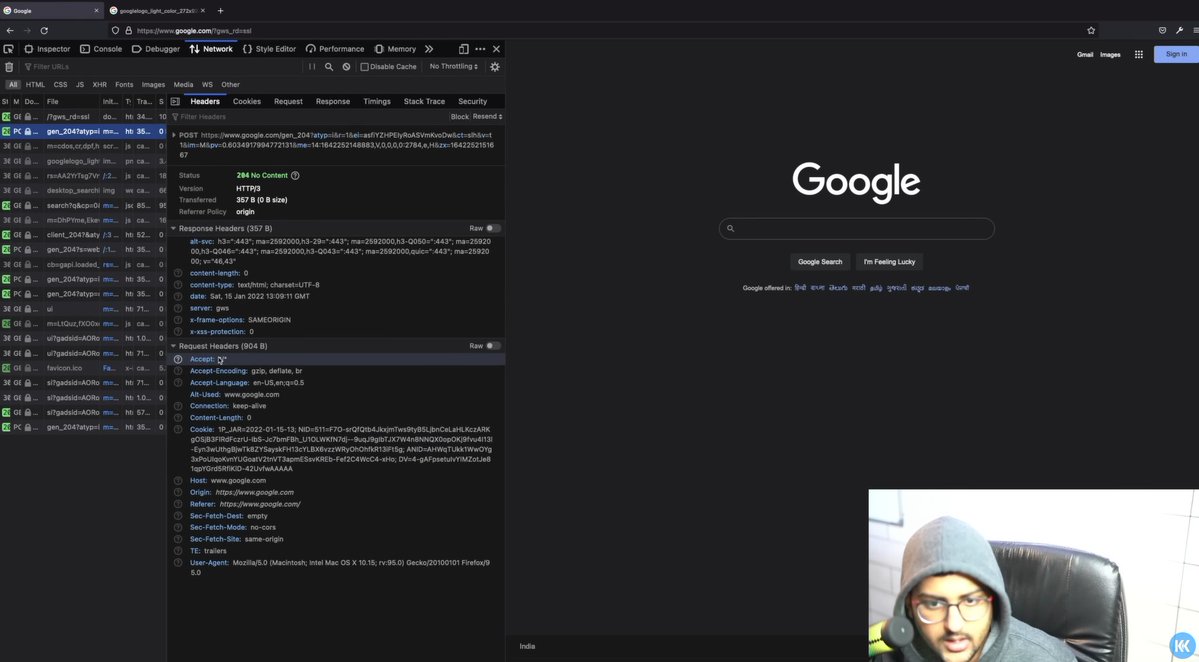The width and height of the screenshot is (1199, 662).
Task: Open help icon for Cookie header
Action: [178, 430]
